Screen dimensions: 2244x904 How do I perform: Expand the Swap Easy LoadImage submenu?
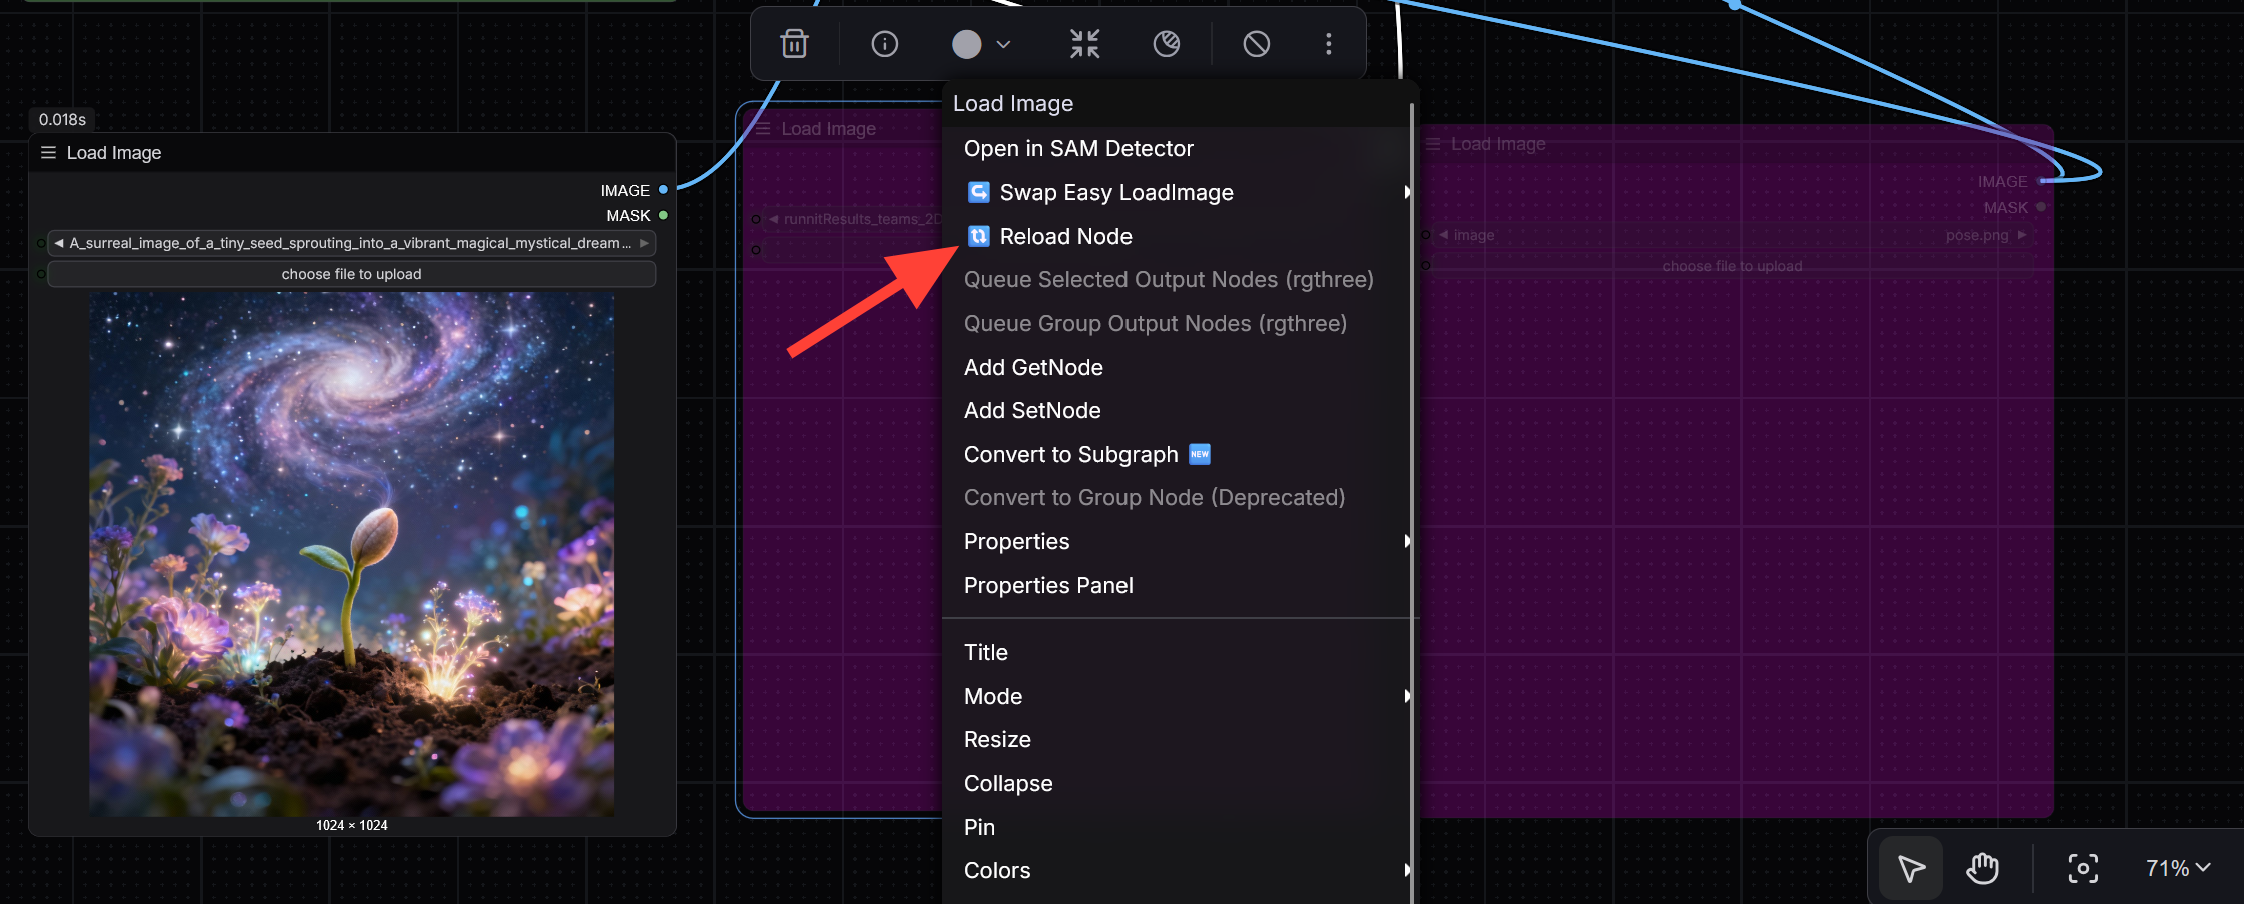[1116, 192]
